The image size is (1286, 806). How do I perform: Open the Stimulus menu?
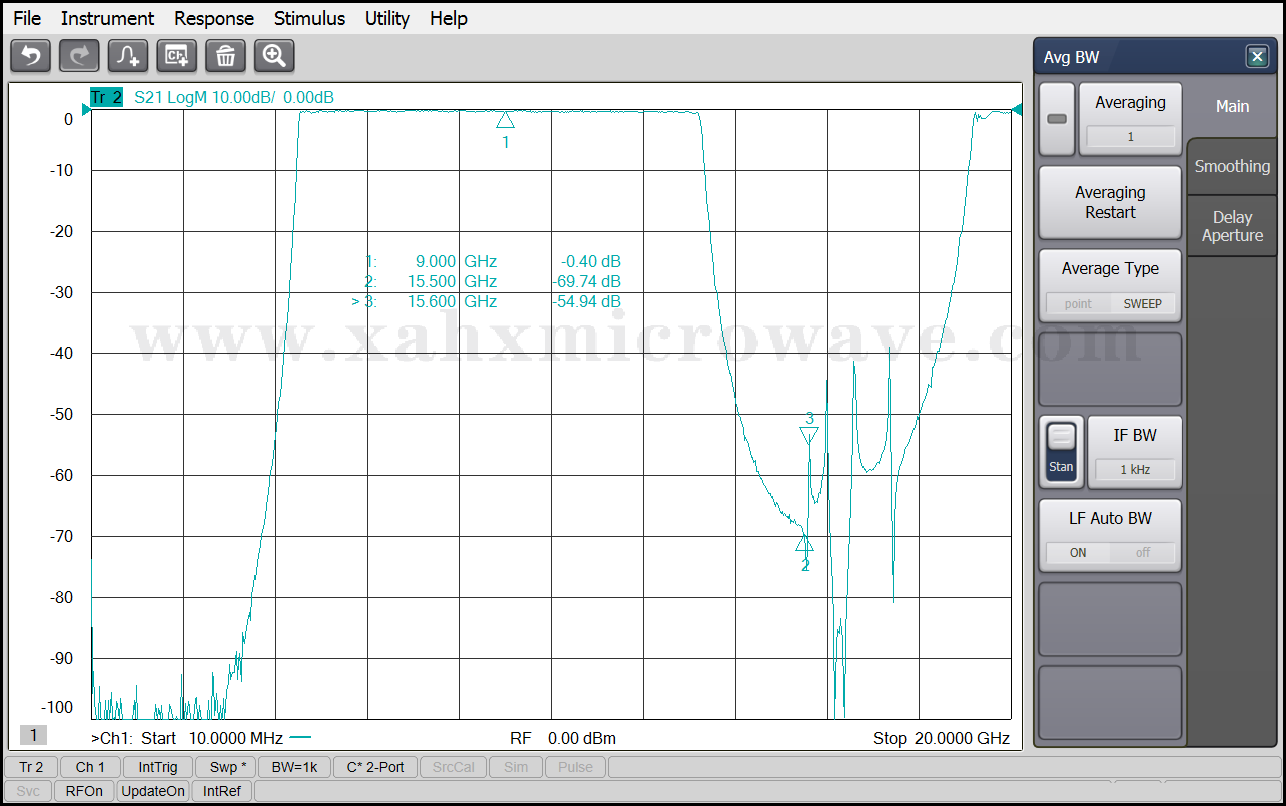[x=309, y=18]
